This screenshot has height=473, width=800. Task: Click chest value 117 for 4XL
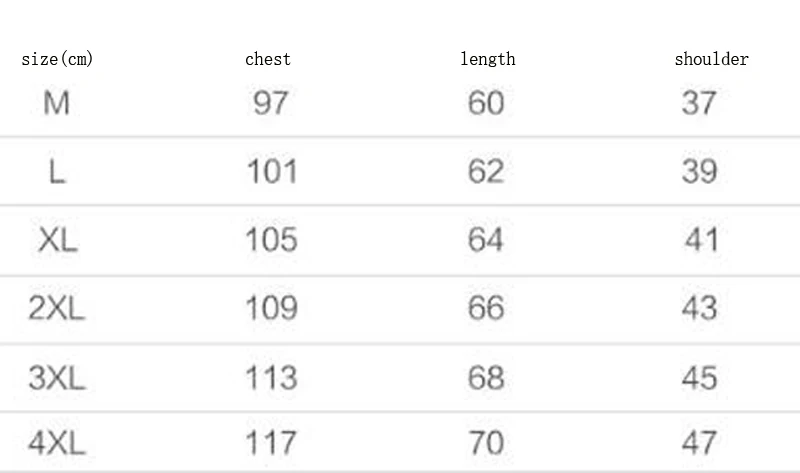[272, 442]
